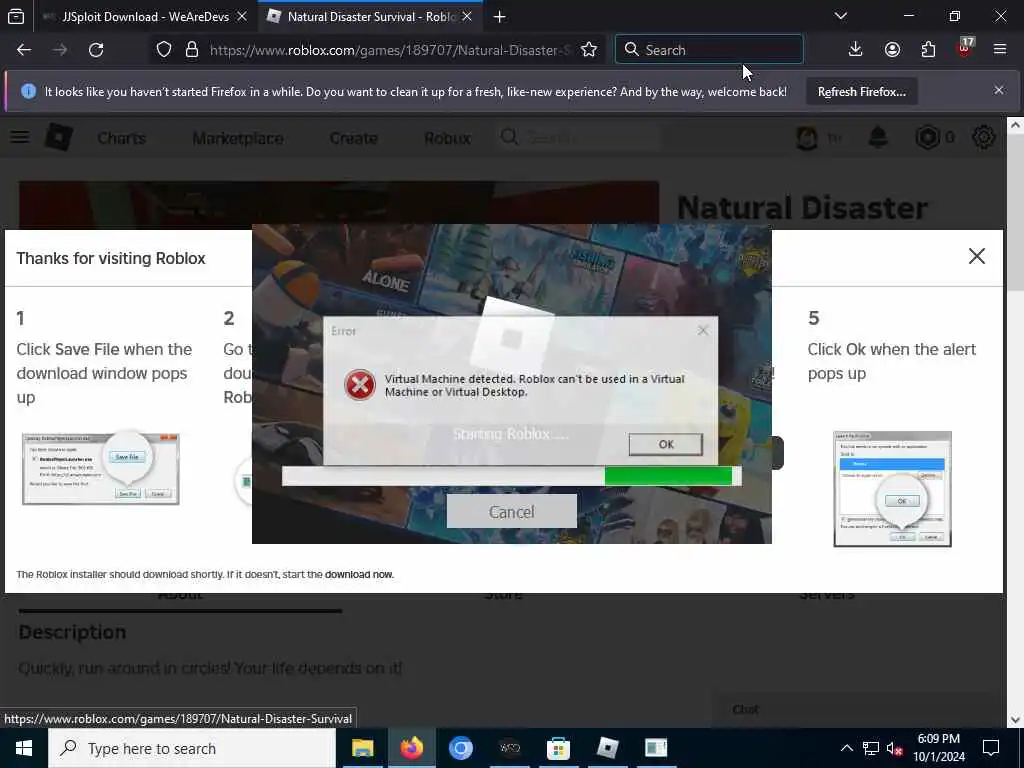The image size is (1024, 768).
Task: Switch to JJSploit Download tab
Action: pyautogui.click(x=145, y=17)
